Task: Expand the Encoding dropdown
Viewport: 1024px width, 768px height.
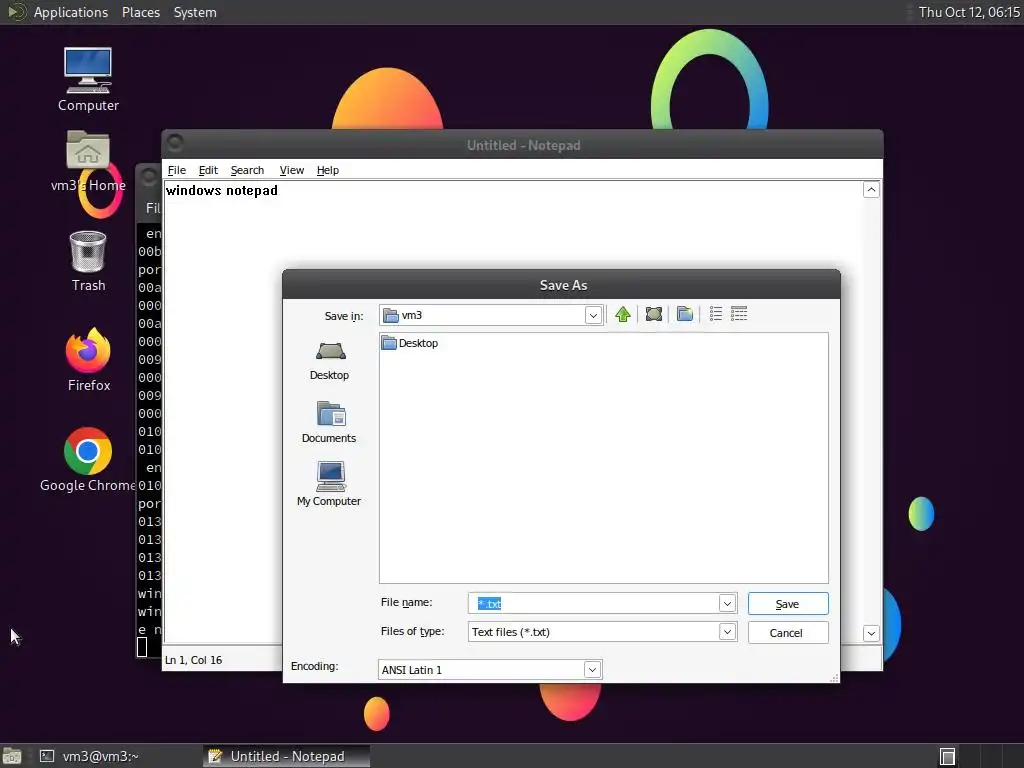Action: (x=592, y=669)
